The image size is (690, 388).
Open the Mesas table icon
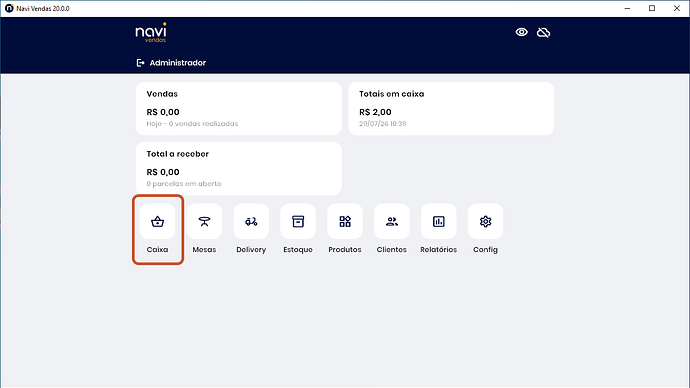coord(204,221)
